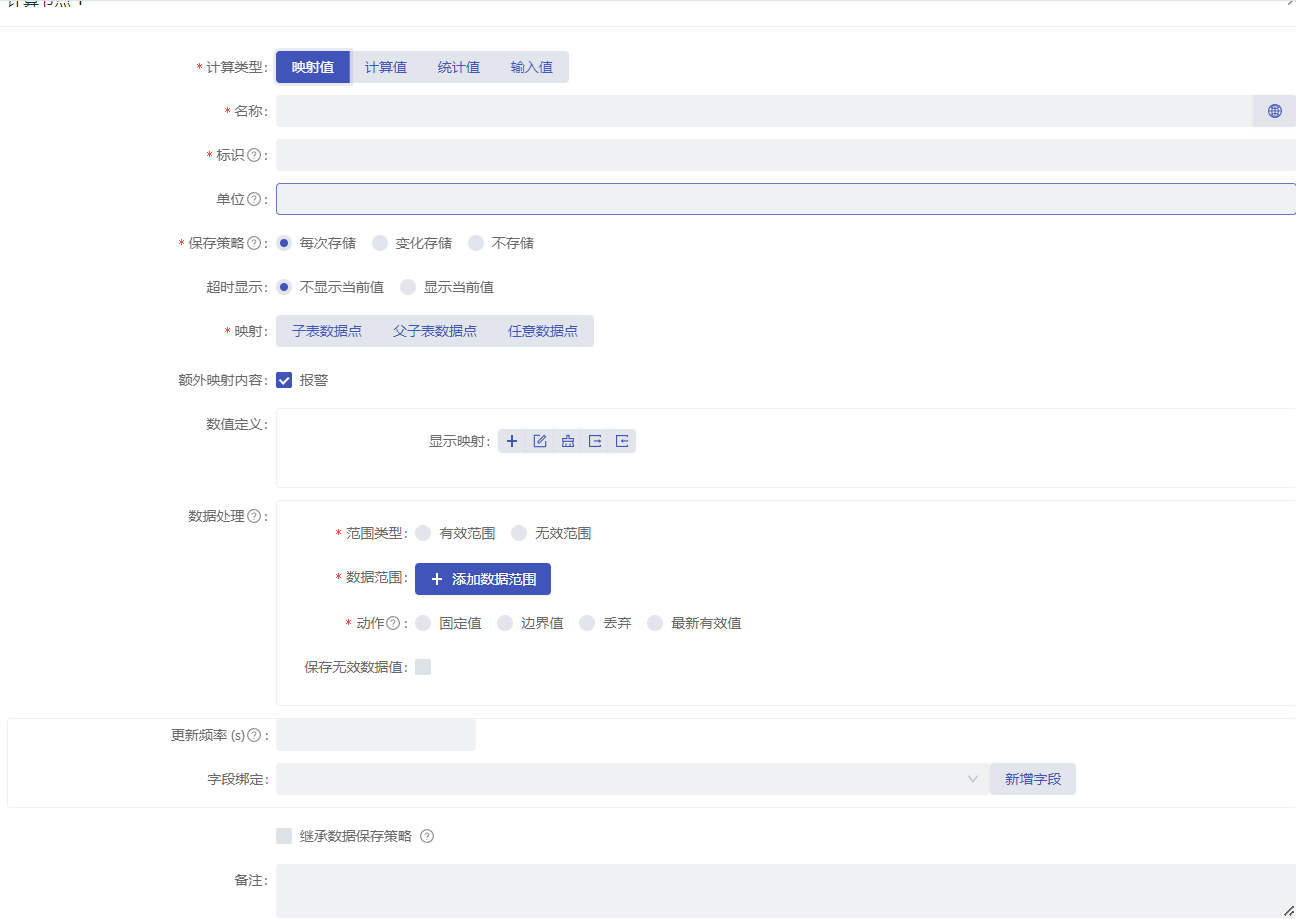Select the 无效范围 range type

[519, 533]
